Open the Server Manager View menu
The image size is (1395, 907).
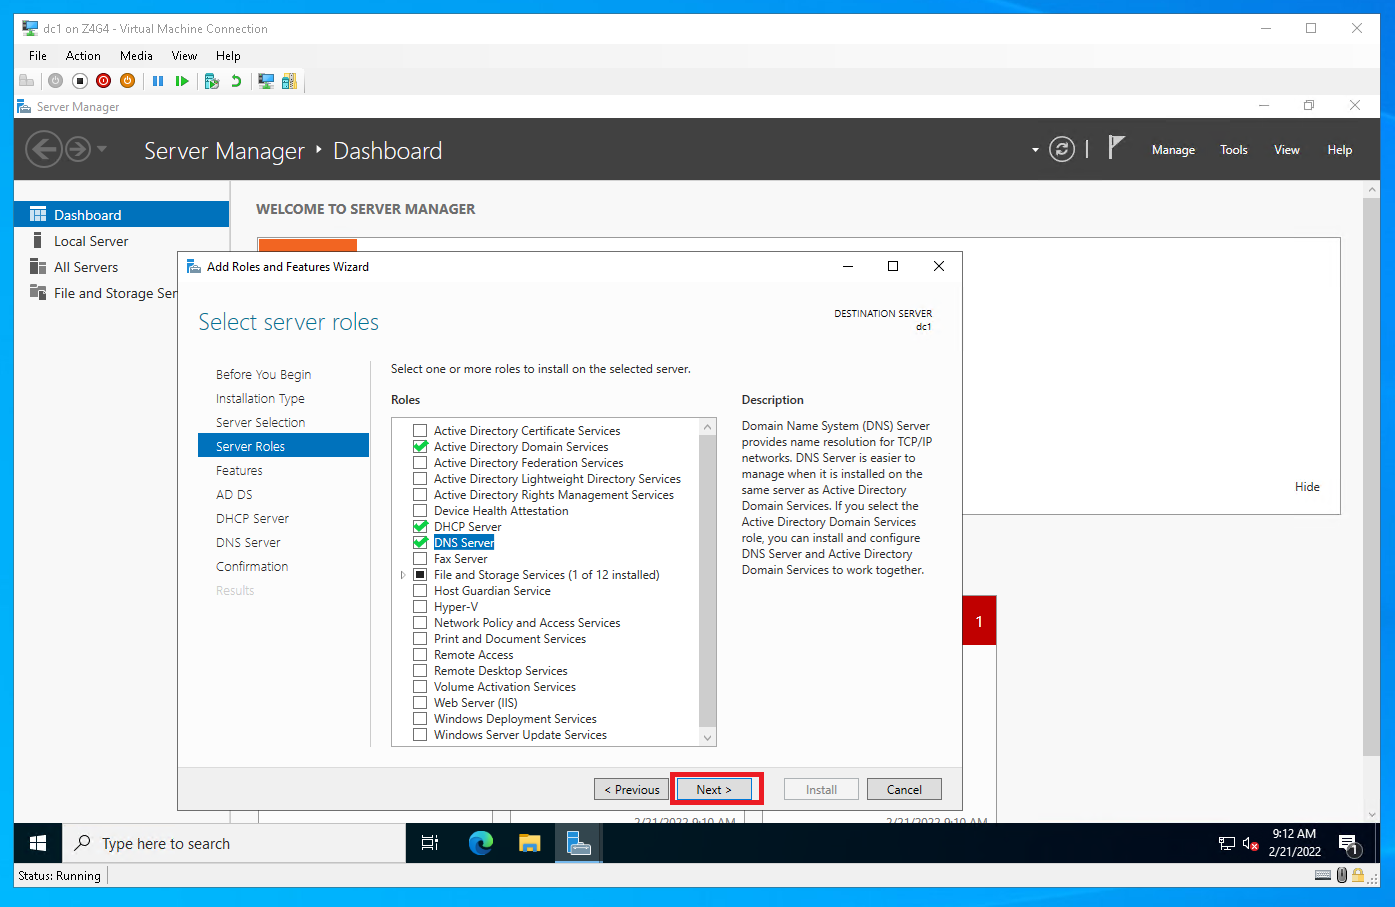1287,150
